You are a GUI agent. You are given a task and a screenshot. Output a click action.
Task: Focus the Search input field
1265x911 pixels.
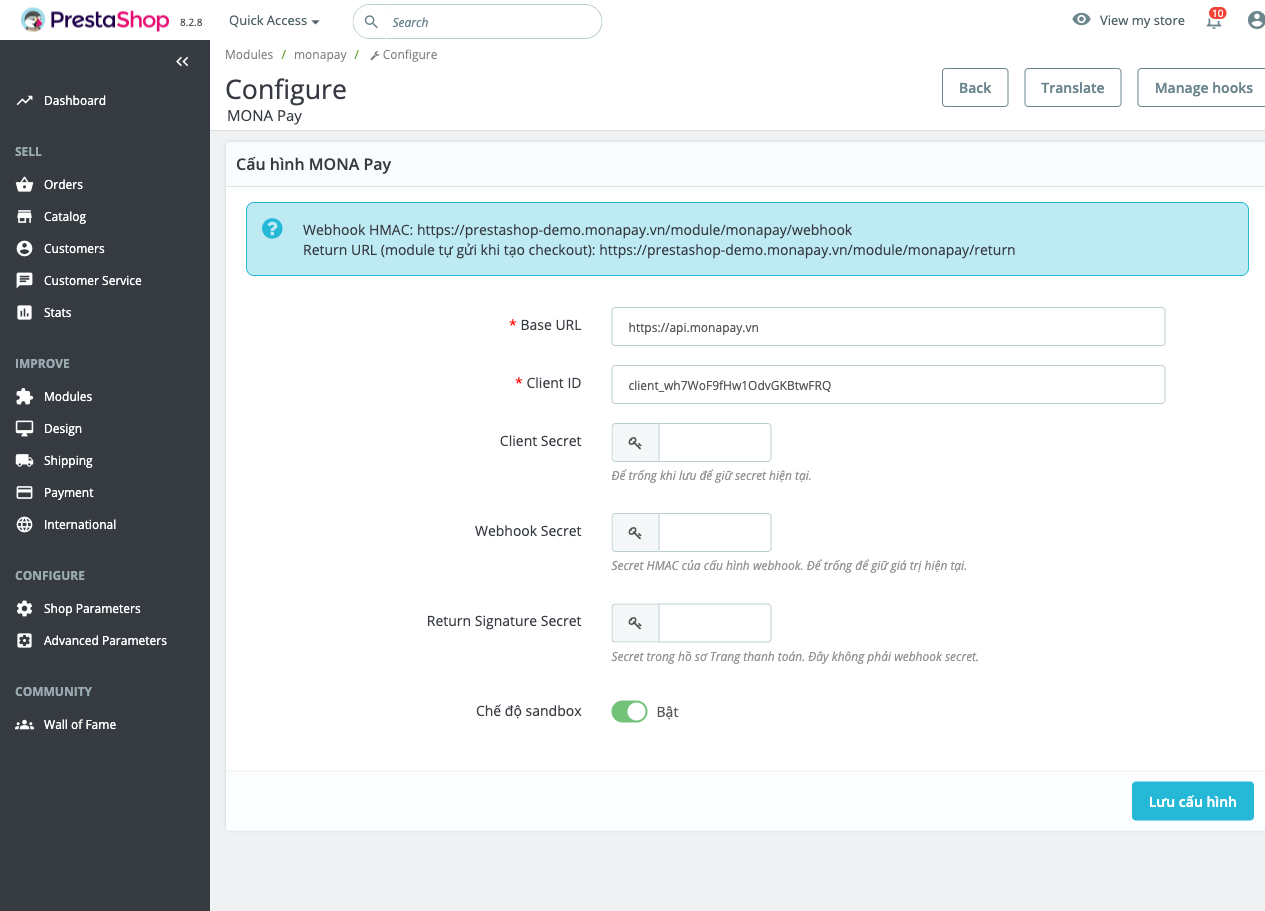coord(477,21)
